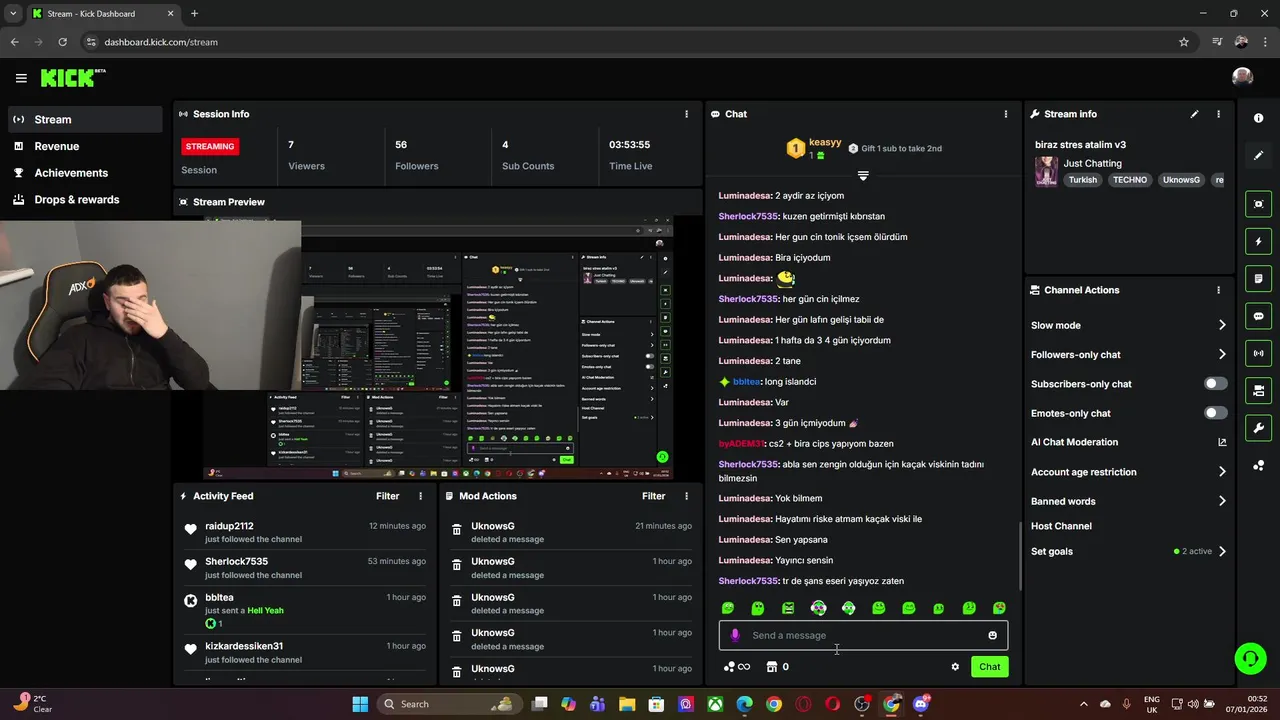Viewport: 1280px width, 720px height.
Task: Open the Windows Start menu
Action: tap(360, 704)
